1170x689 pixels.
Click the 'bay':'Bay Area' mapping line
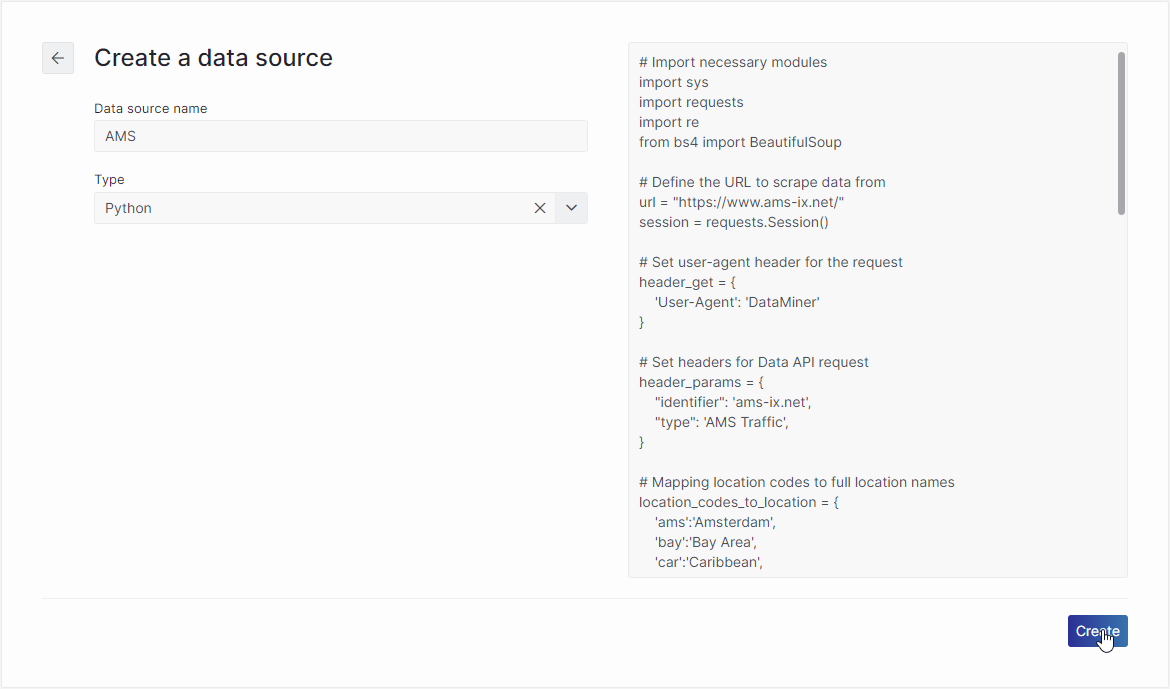[x=706, y=543]
